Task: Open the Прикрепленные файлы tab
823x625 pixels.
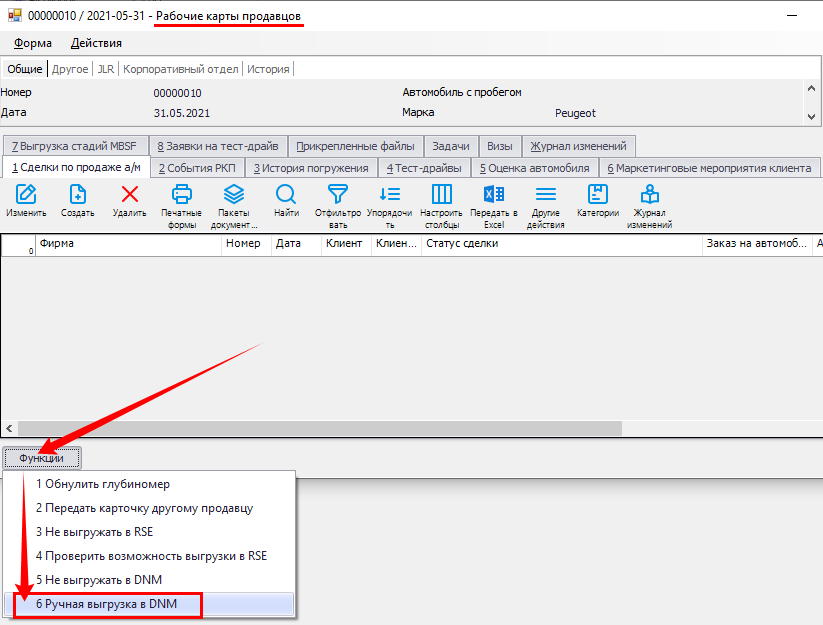Action: coord(356,146)
